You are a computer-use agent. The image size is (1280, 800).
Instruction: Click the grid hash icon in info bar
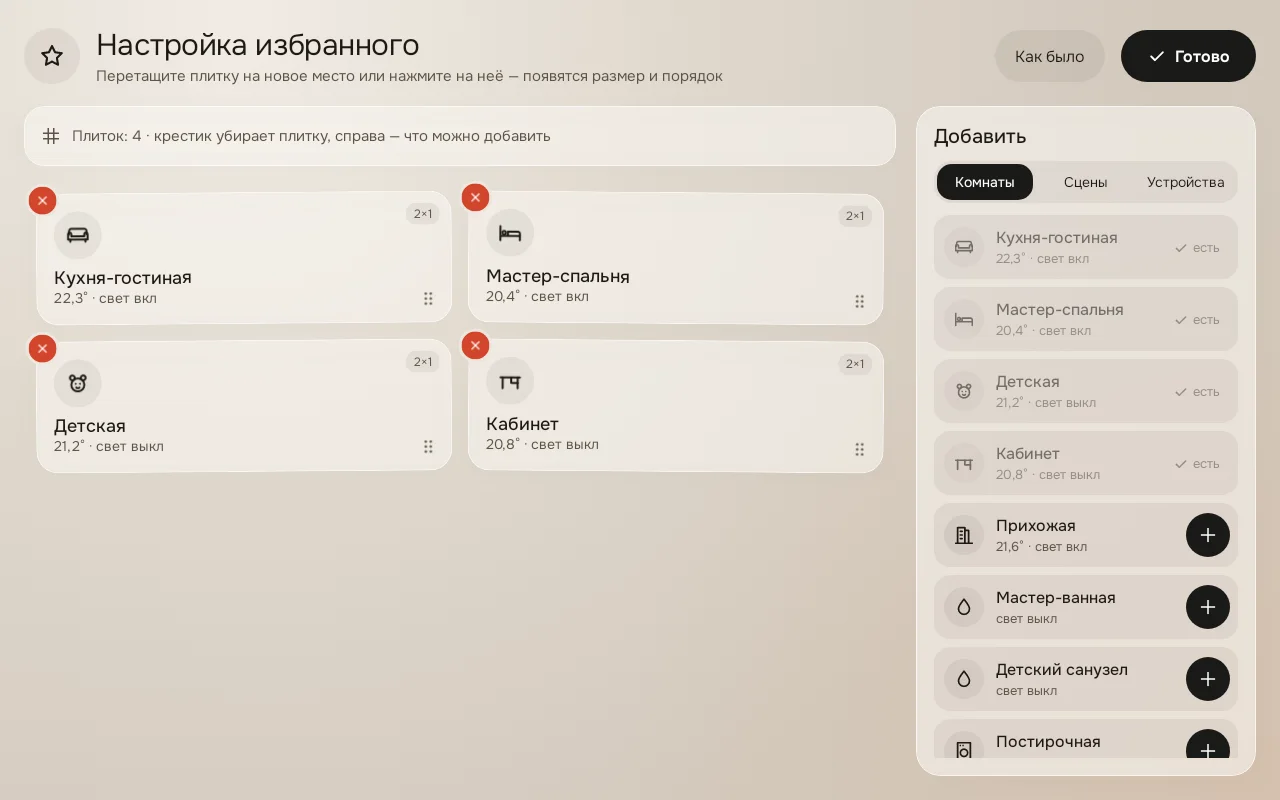click(51, 136)
